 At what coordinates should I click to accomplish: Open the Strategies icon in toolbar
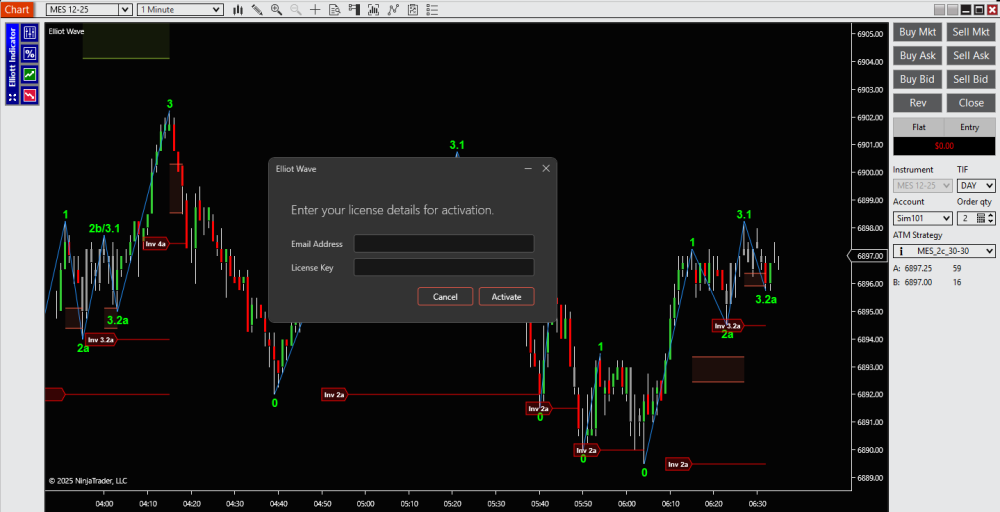pos(410,9)
